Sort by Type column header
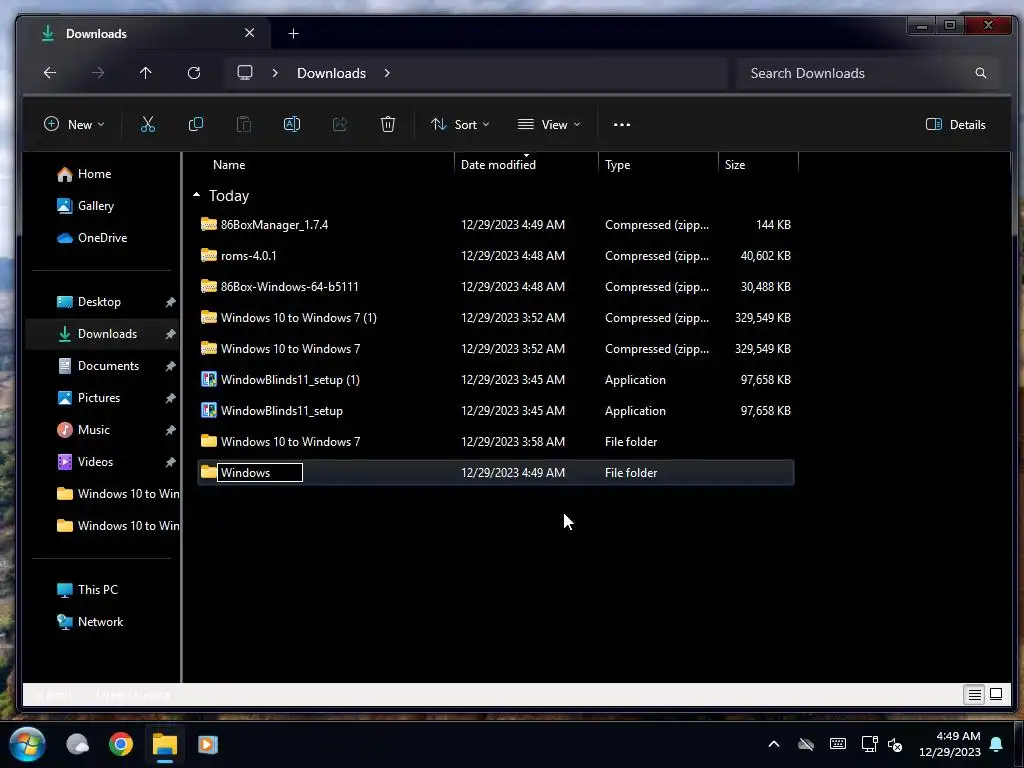1024x768 pixels. coord(618,165)
